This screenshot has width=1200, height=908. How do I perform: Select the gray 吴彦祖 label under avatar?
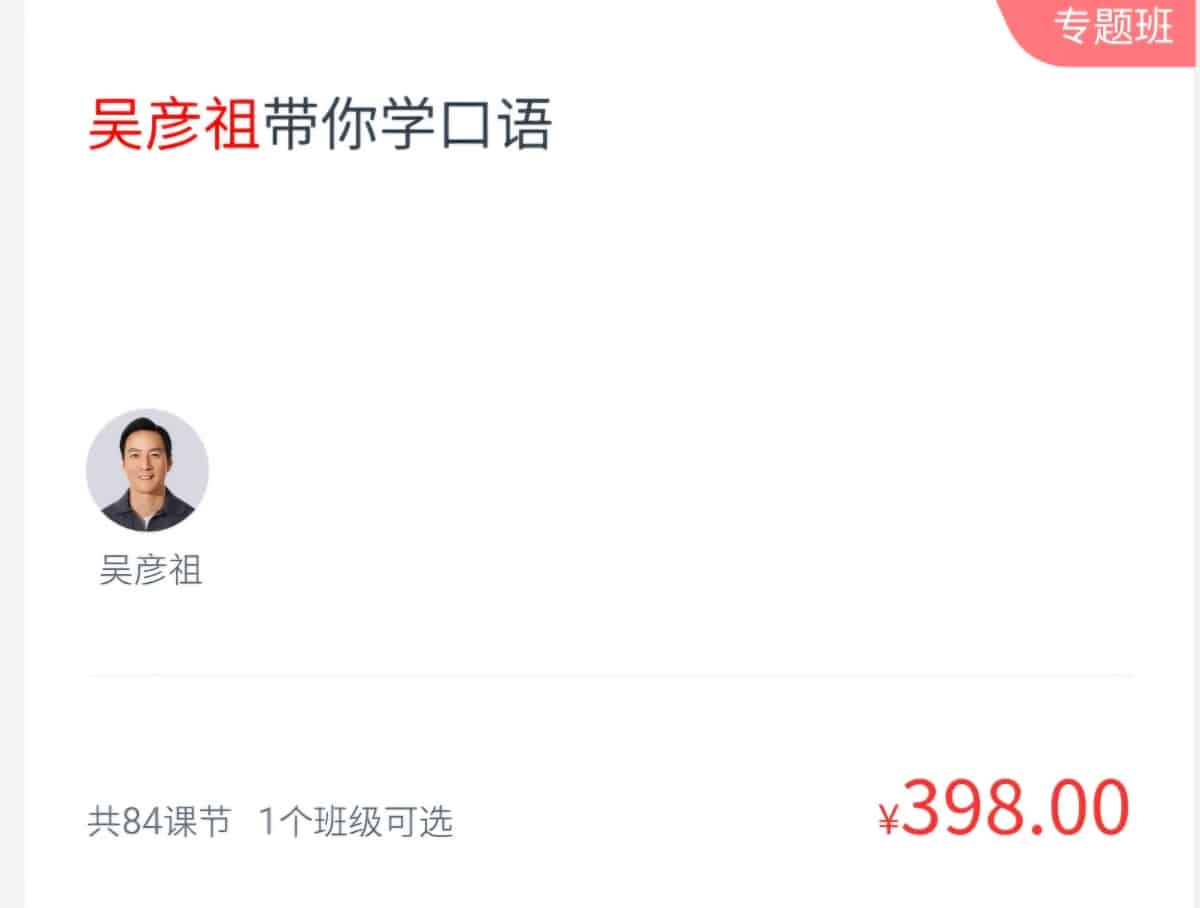tap(151, 571)
